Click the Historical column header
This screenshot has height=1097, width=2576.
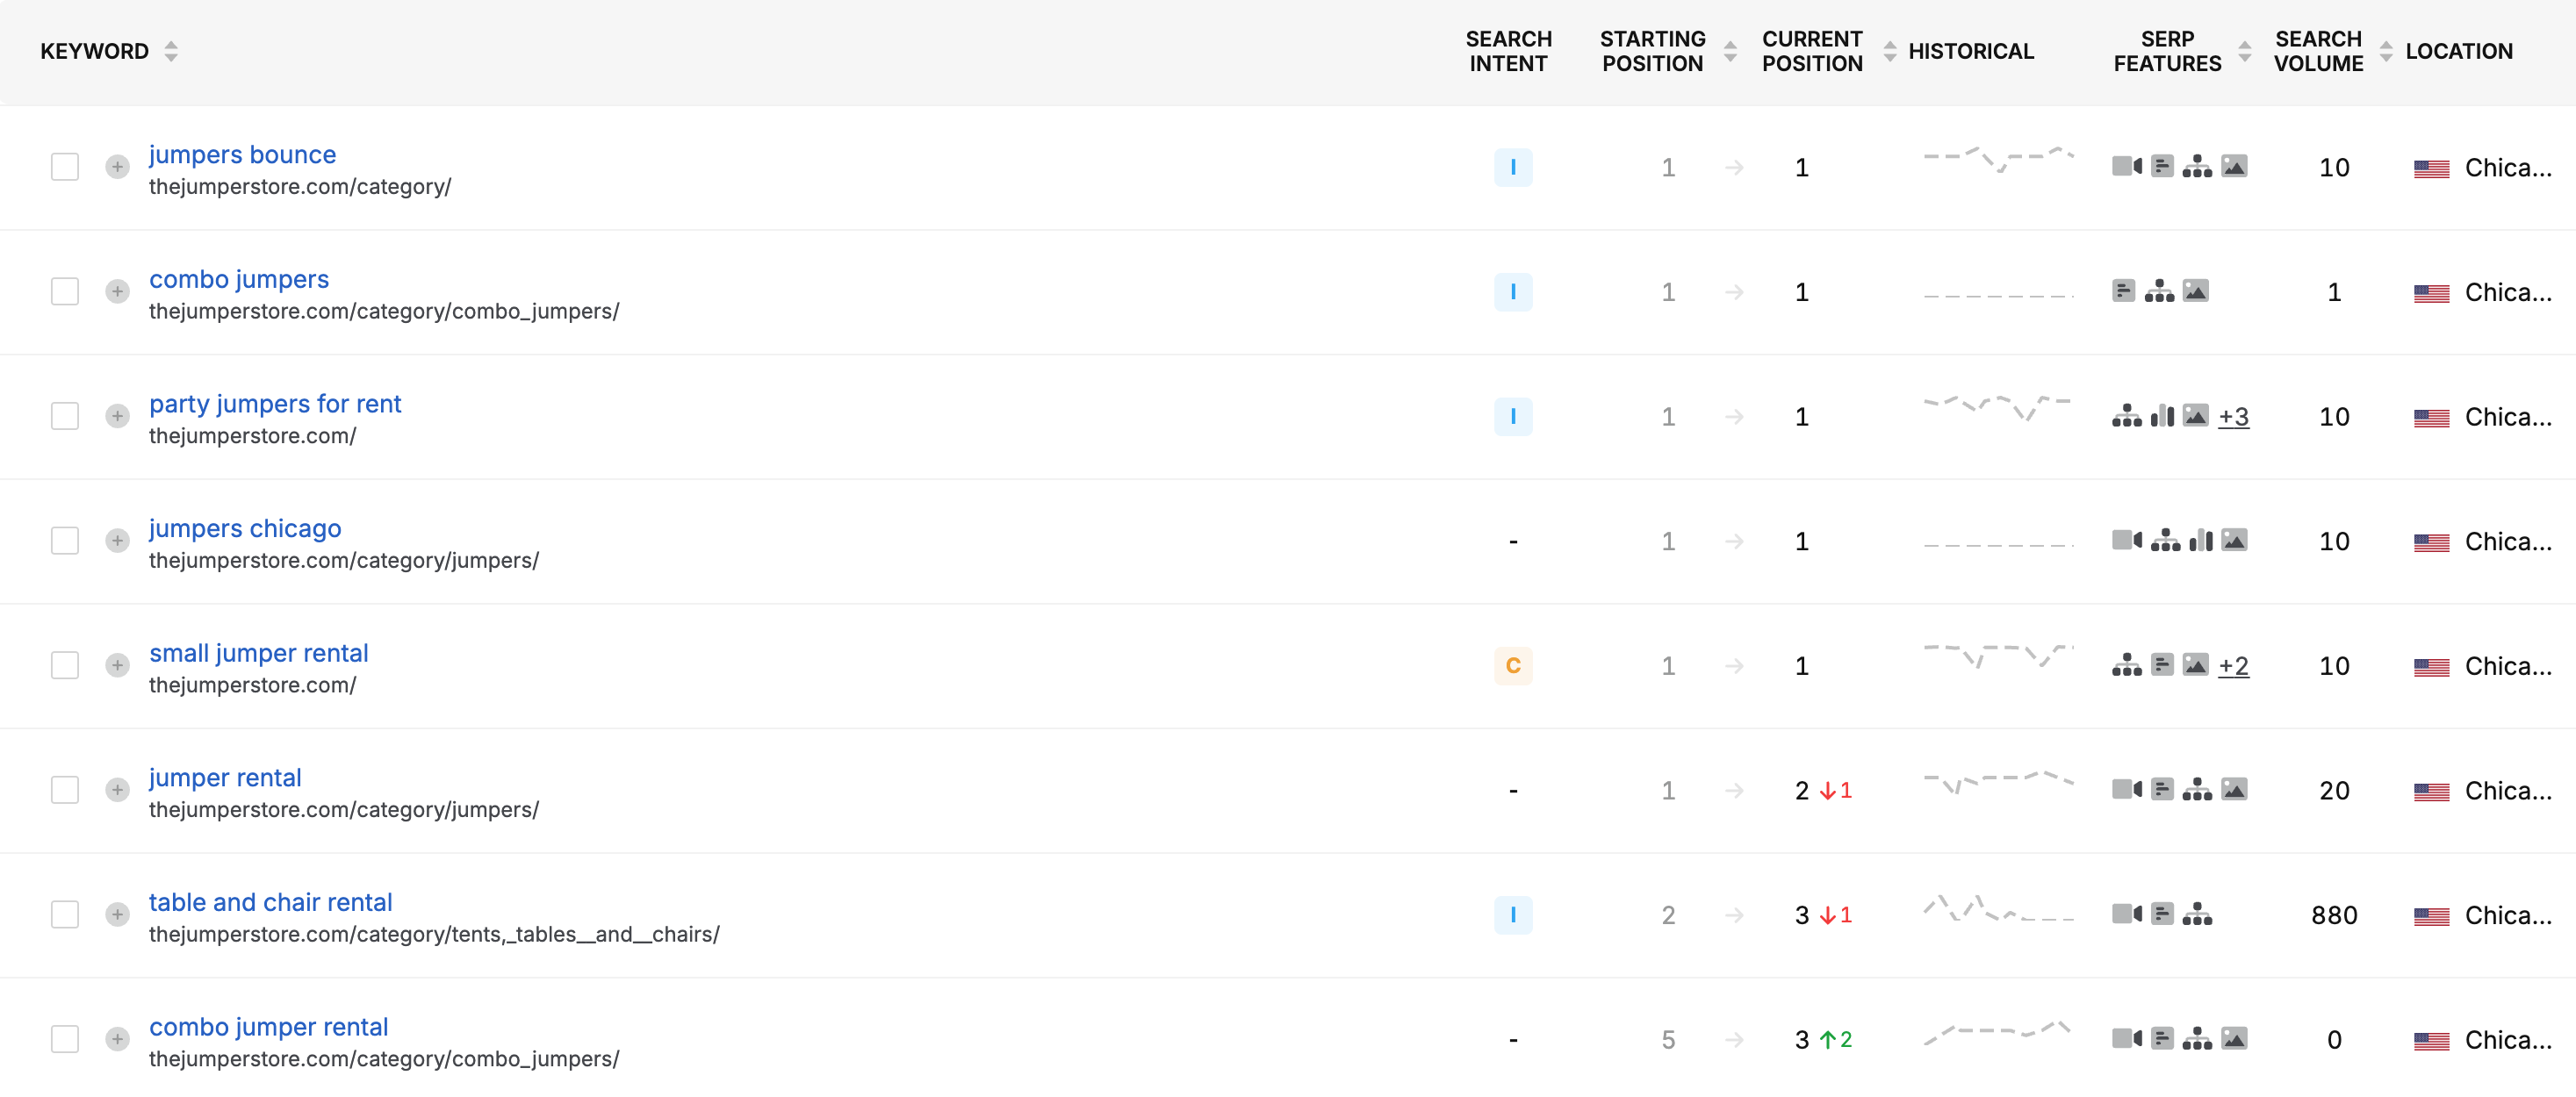(x=1970, y=51)
